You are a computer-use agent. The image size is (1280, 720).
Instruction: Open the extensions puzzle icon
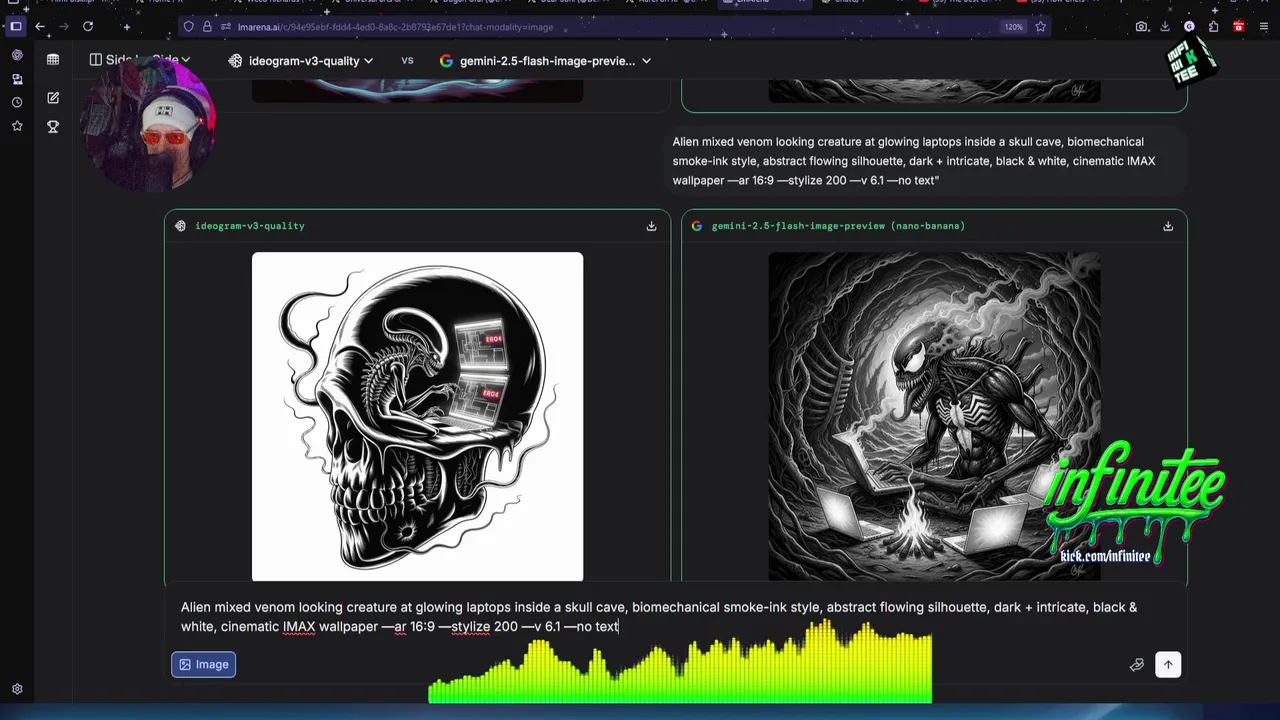click(1213, 27)
